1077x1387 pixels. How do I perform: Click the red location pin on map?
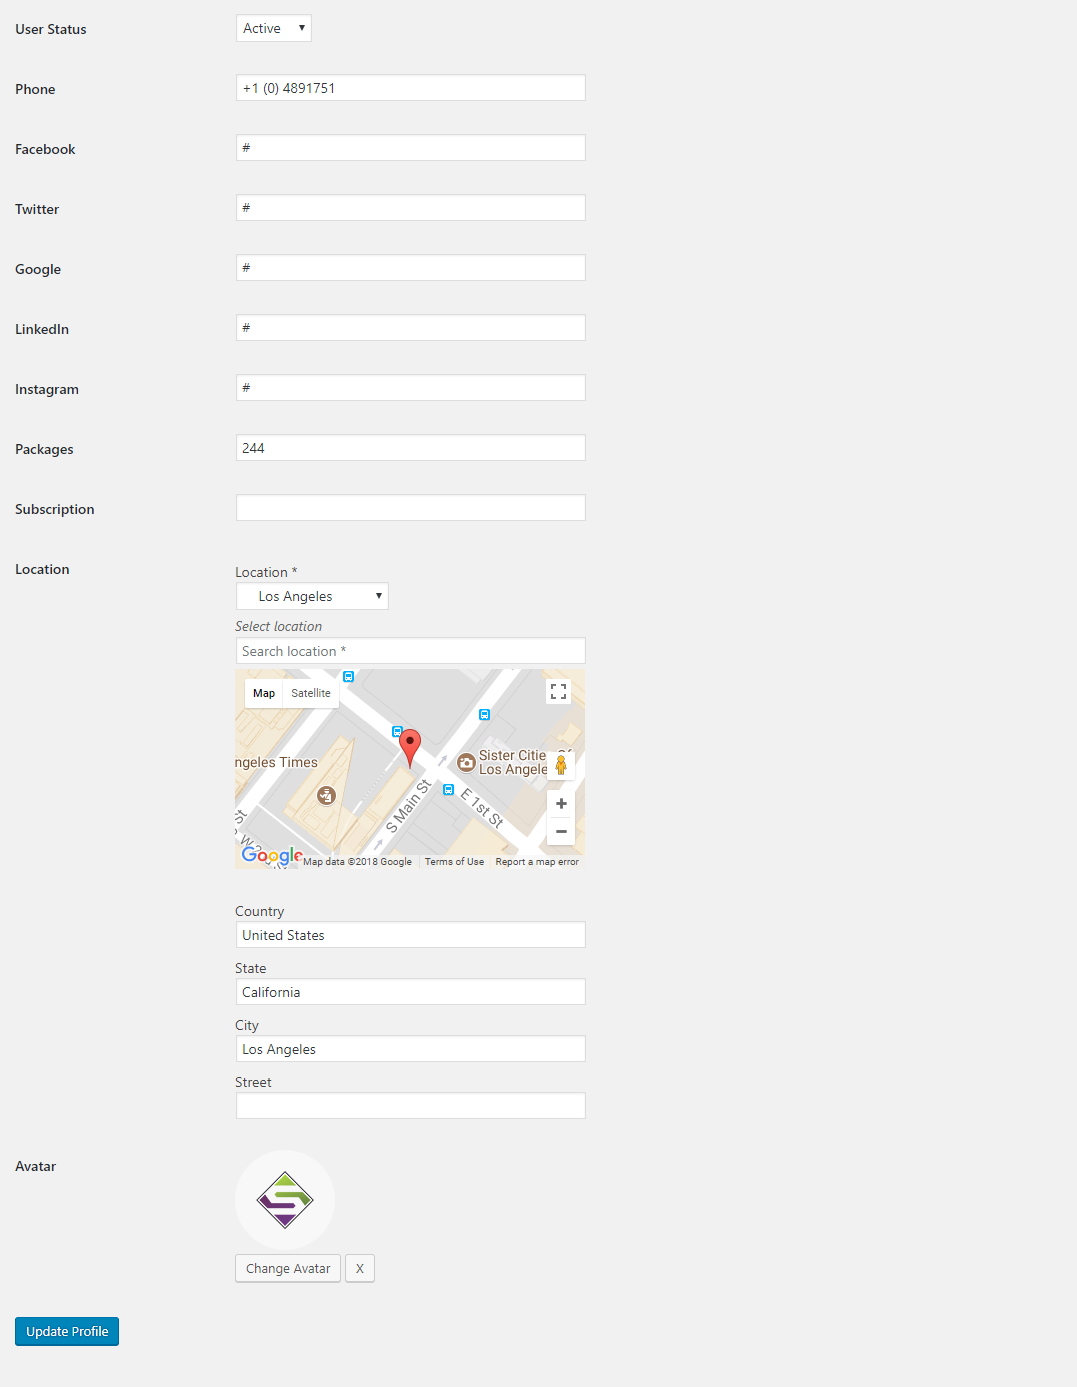tap(409, 746)
